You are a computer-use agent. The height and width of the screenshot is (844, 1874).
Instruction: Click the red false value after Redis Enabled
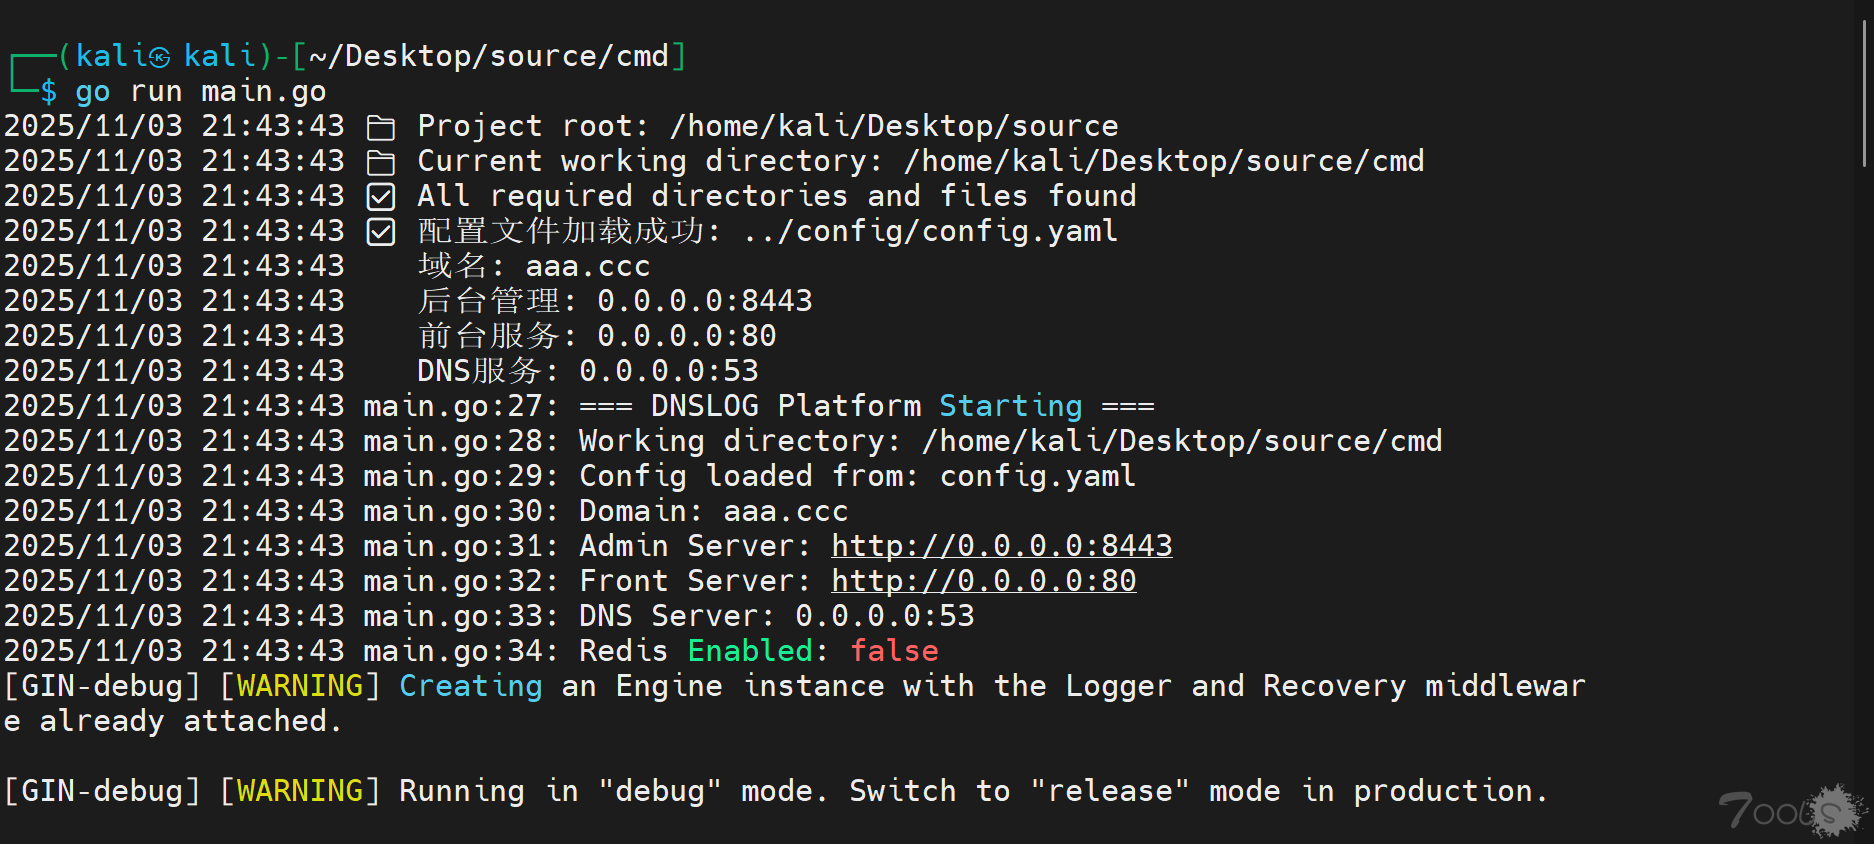[x=894, y=651]
